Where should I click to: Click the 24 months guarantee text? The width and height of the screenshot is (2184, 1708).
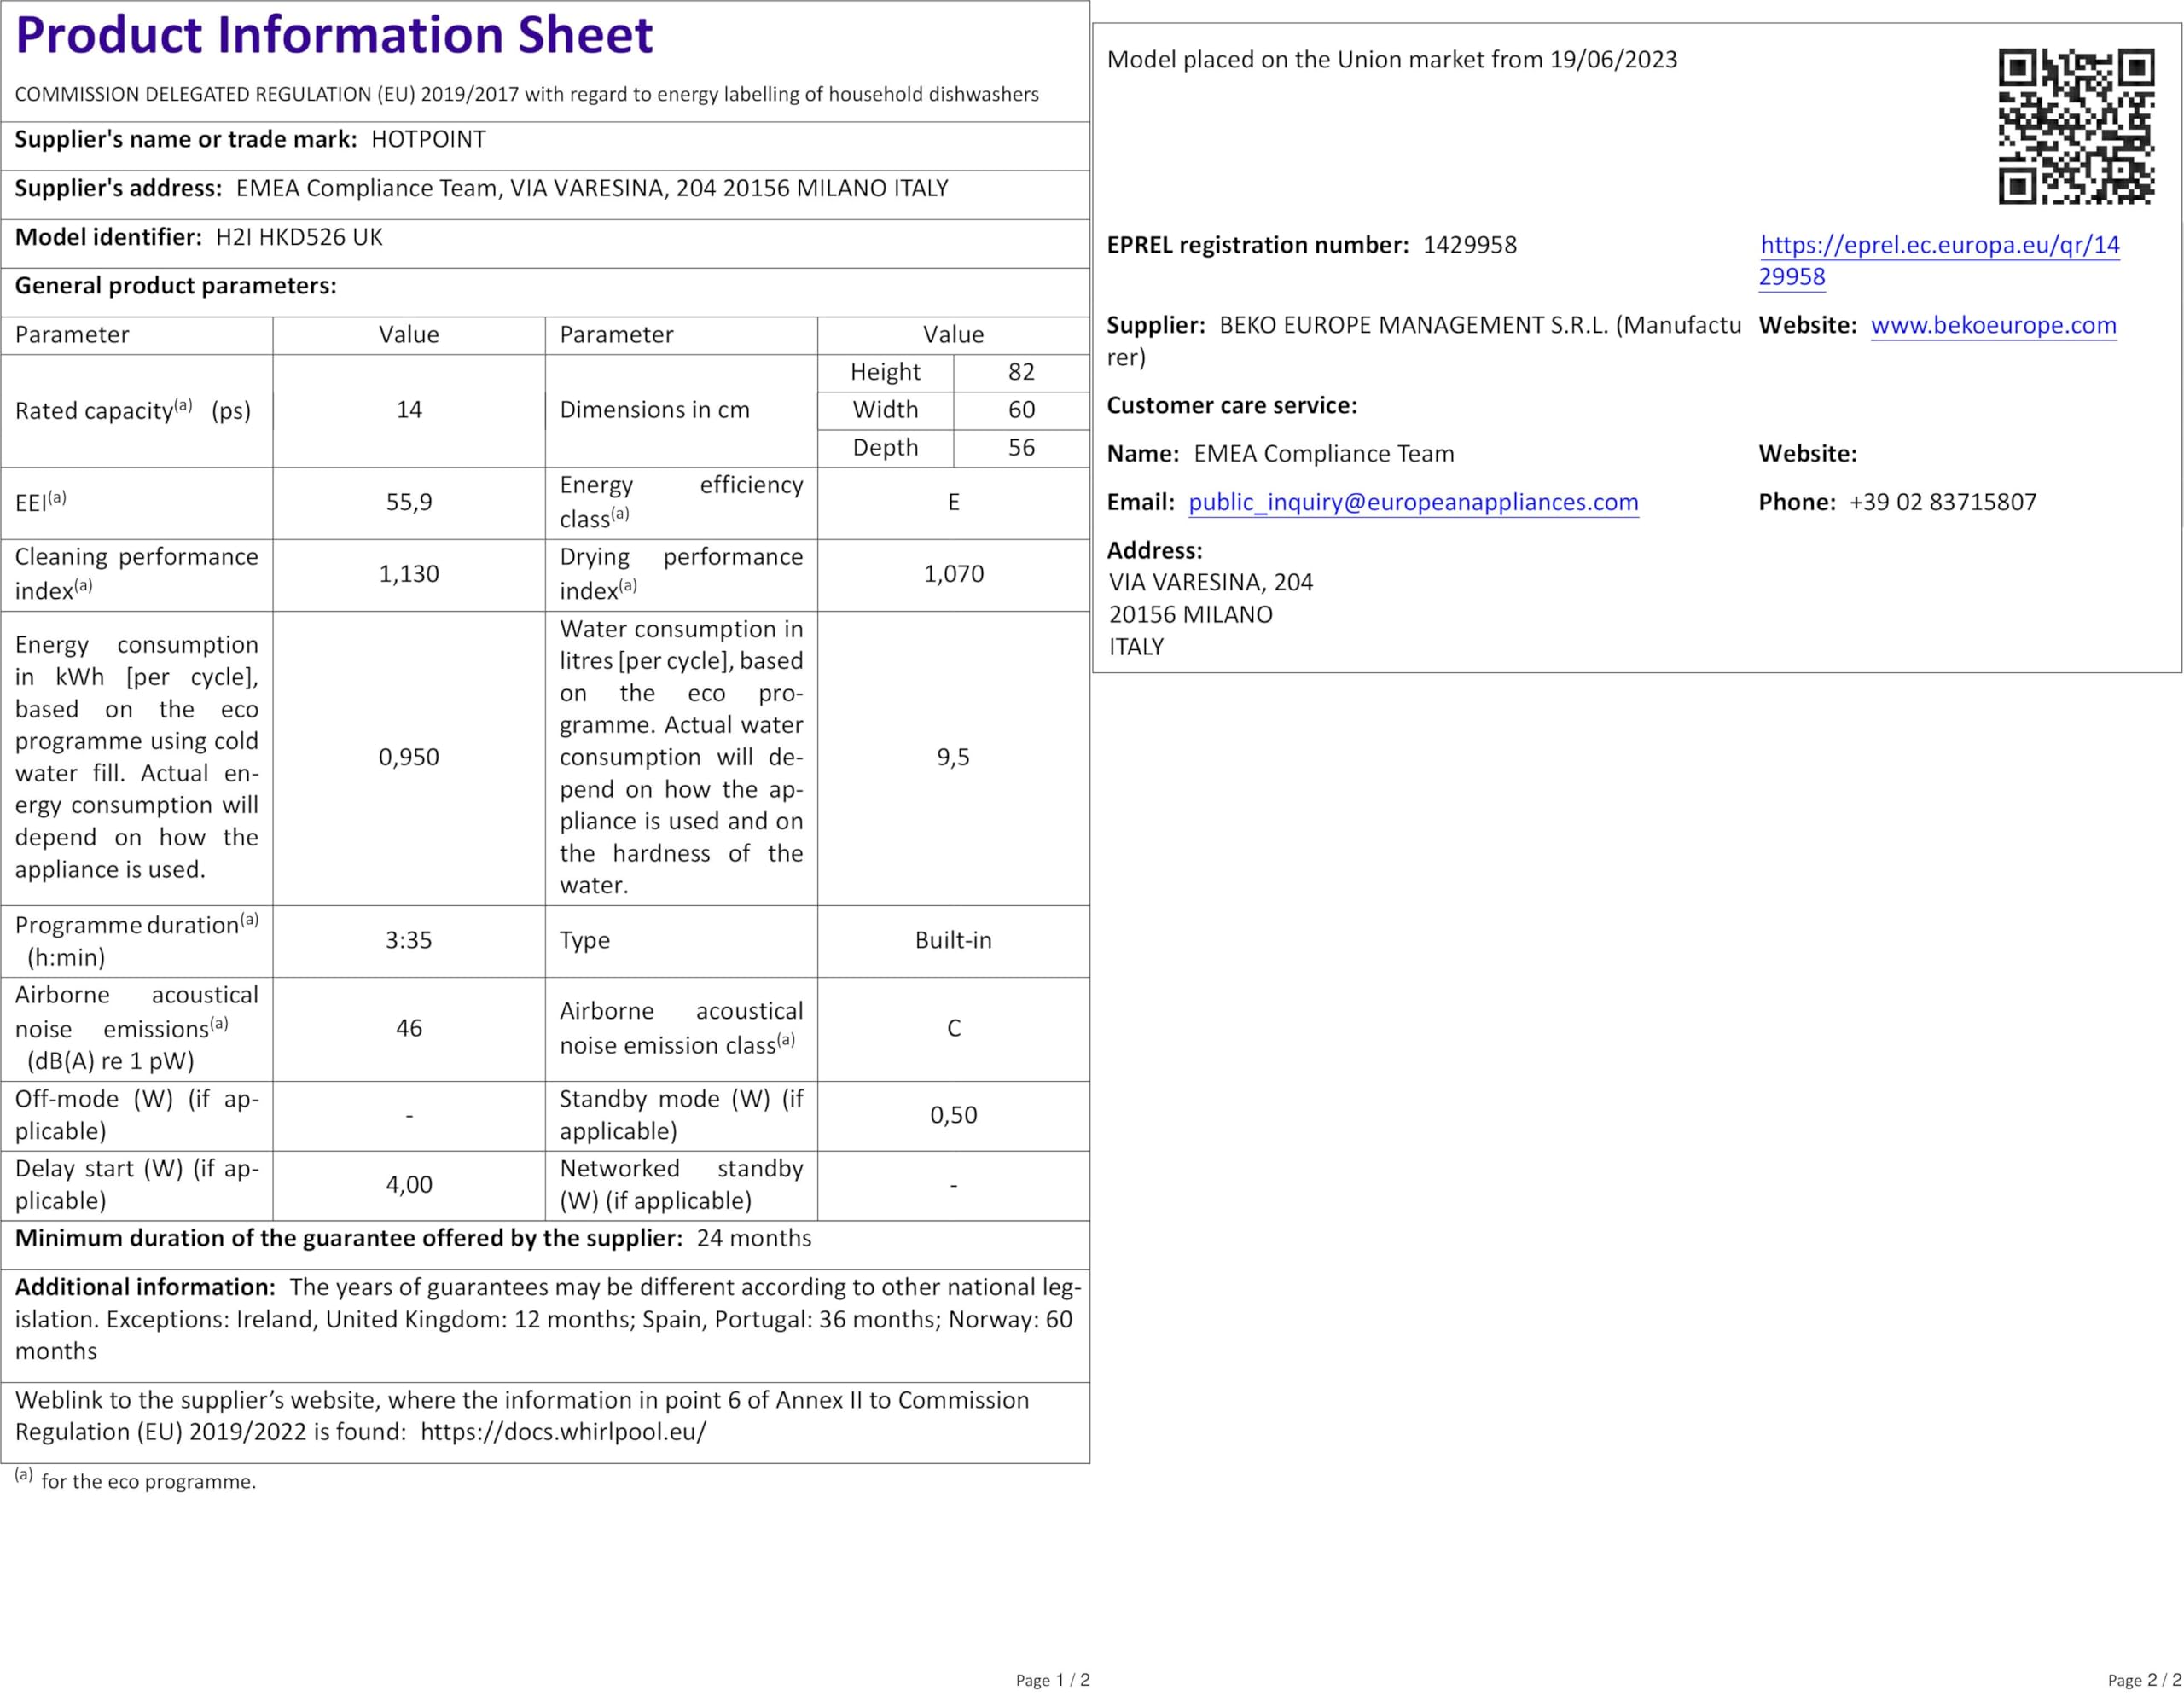click(x=754, y=1238)
